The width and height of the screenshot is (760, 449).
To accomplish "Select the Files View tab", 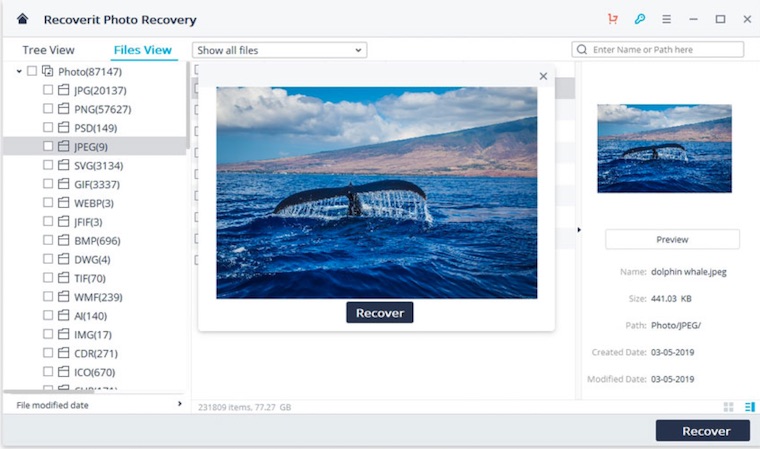I will tap(142, 50).
